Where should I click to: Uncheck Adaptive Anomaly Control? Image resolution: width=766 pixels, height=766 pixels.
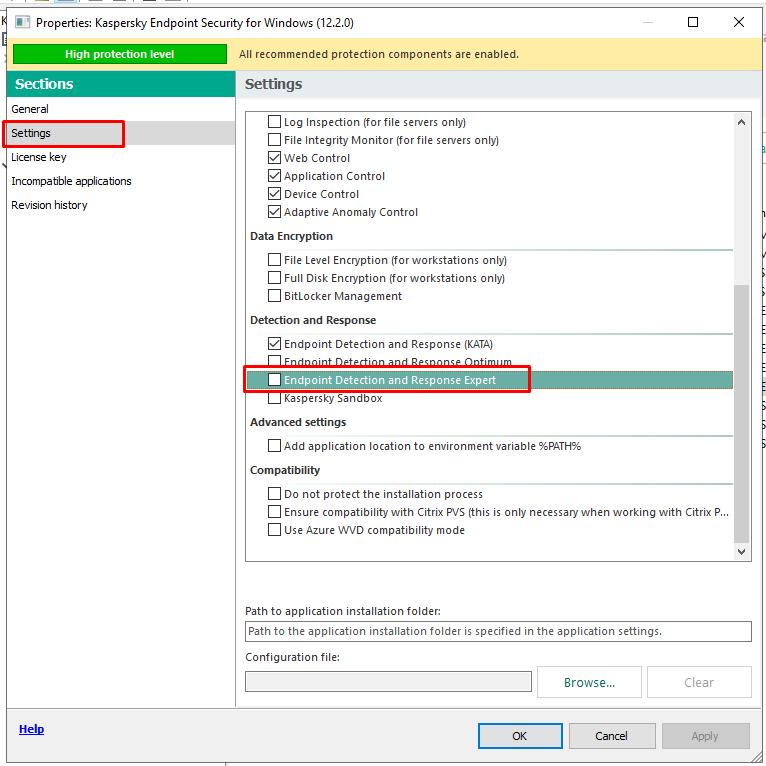click(x=274, y=212)
